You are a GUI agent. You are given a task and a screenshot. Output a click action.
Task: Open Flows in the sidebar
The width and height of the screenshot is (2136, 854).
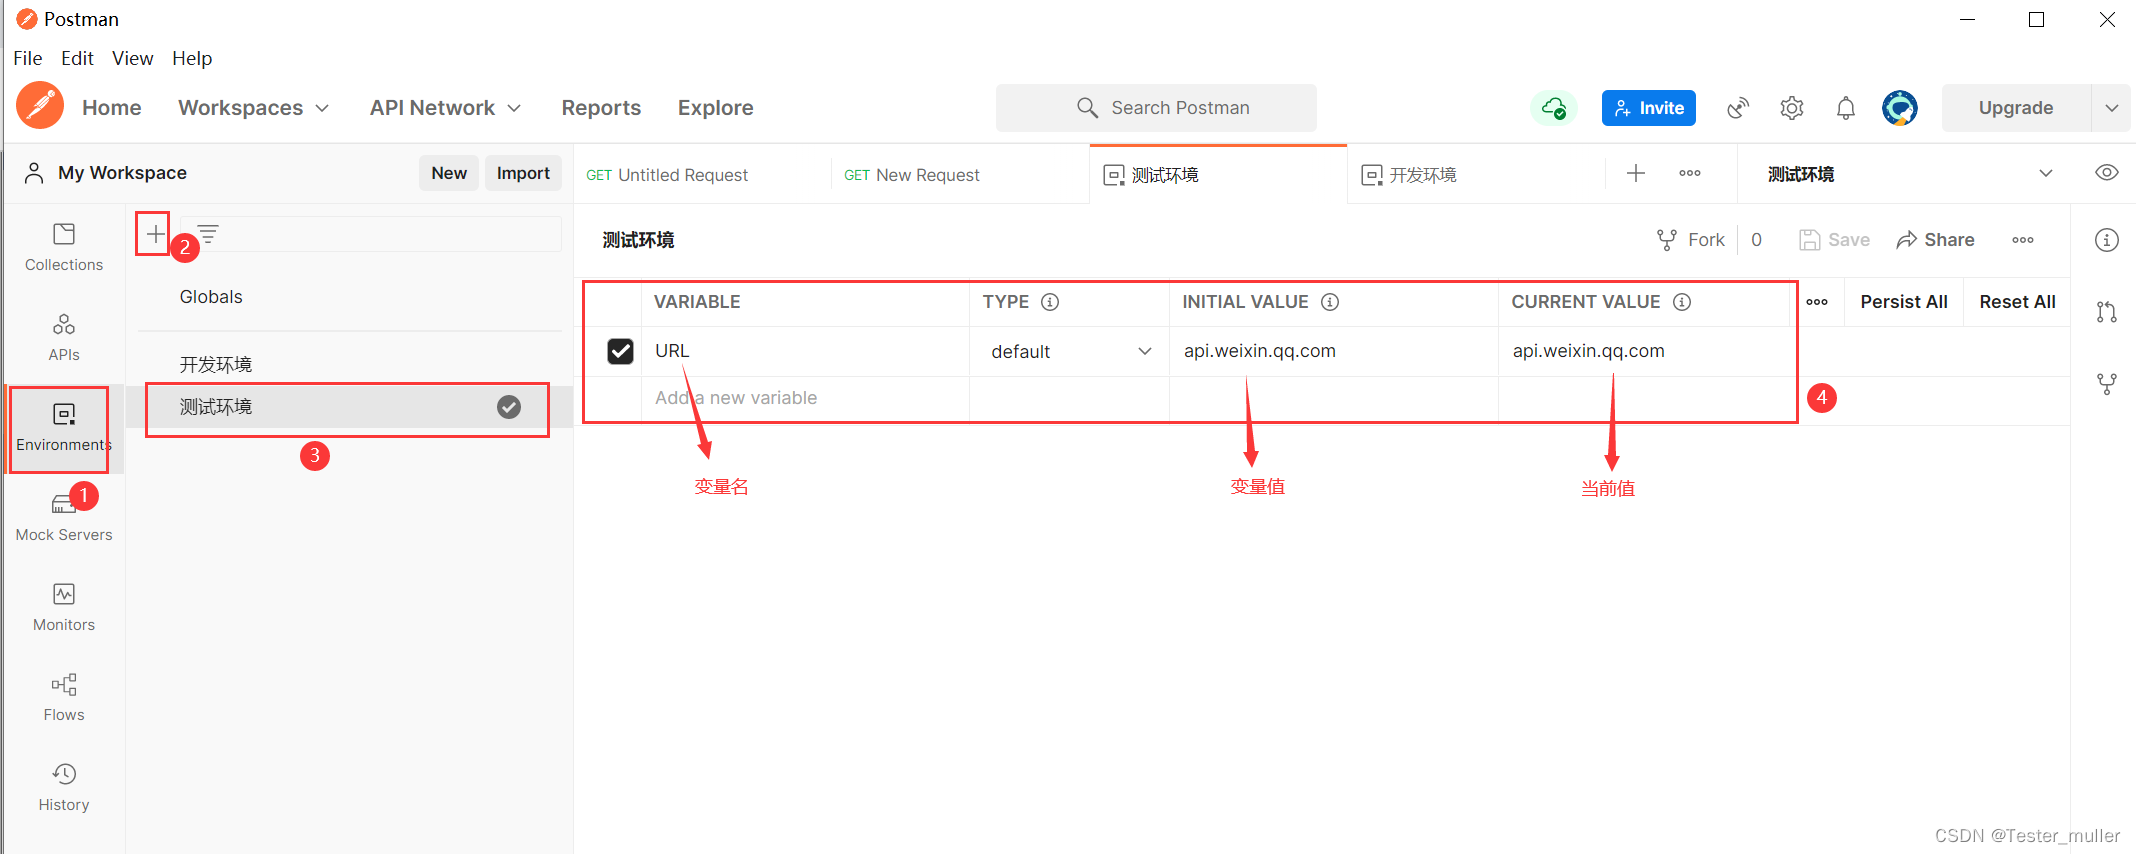pos(64,697)
